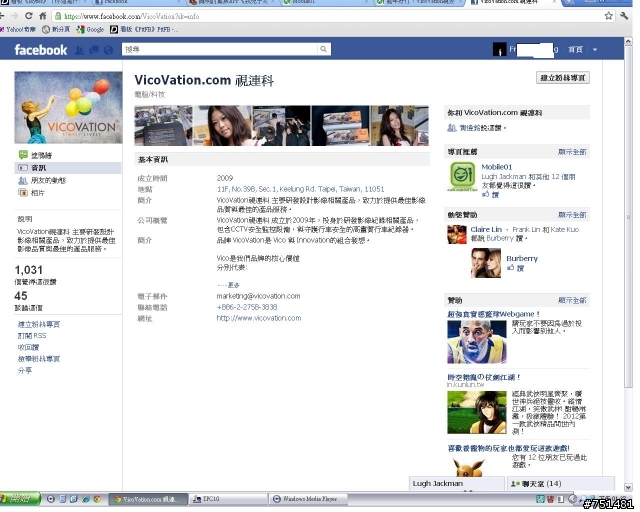
Task: Open Lugh Jackman chat tab
Action: pos(456,483)
